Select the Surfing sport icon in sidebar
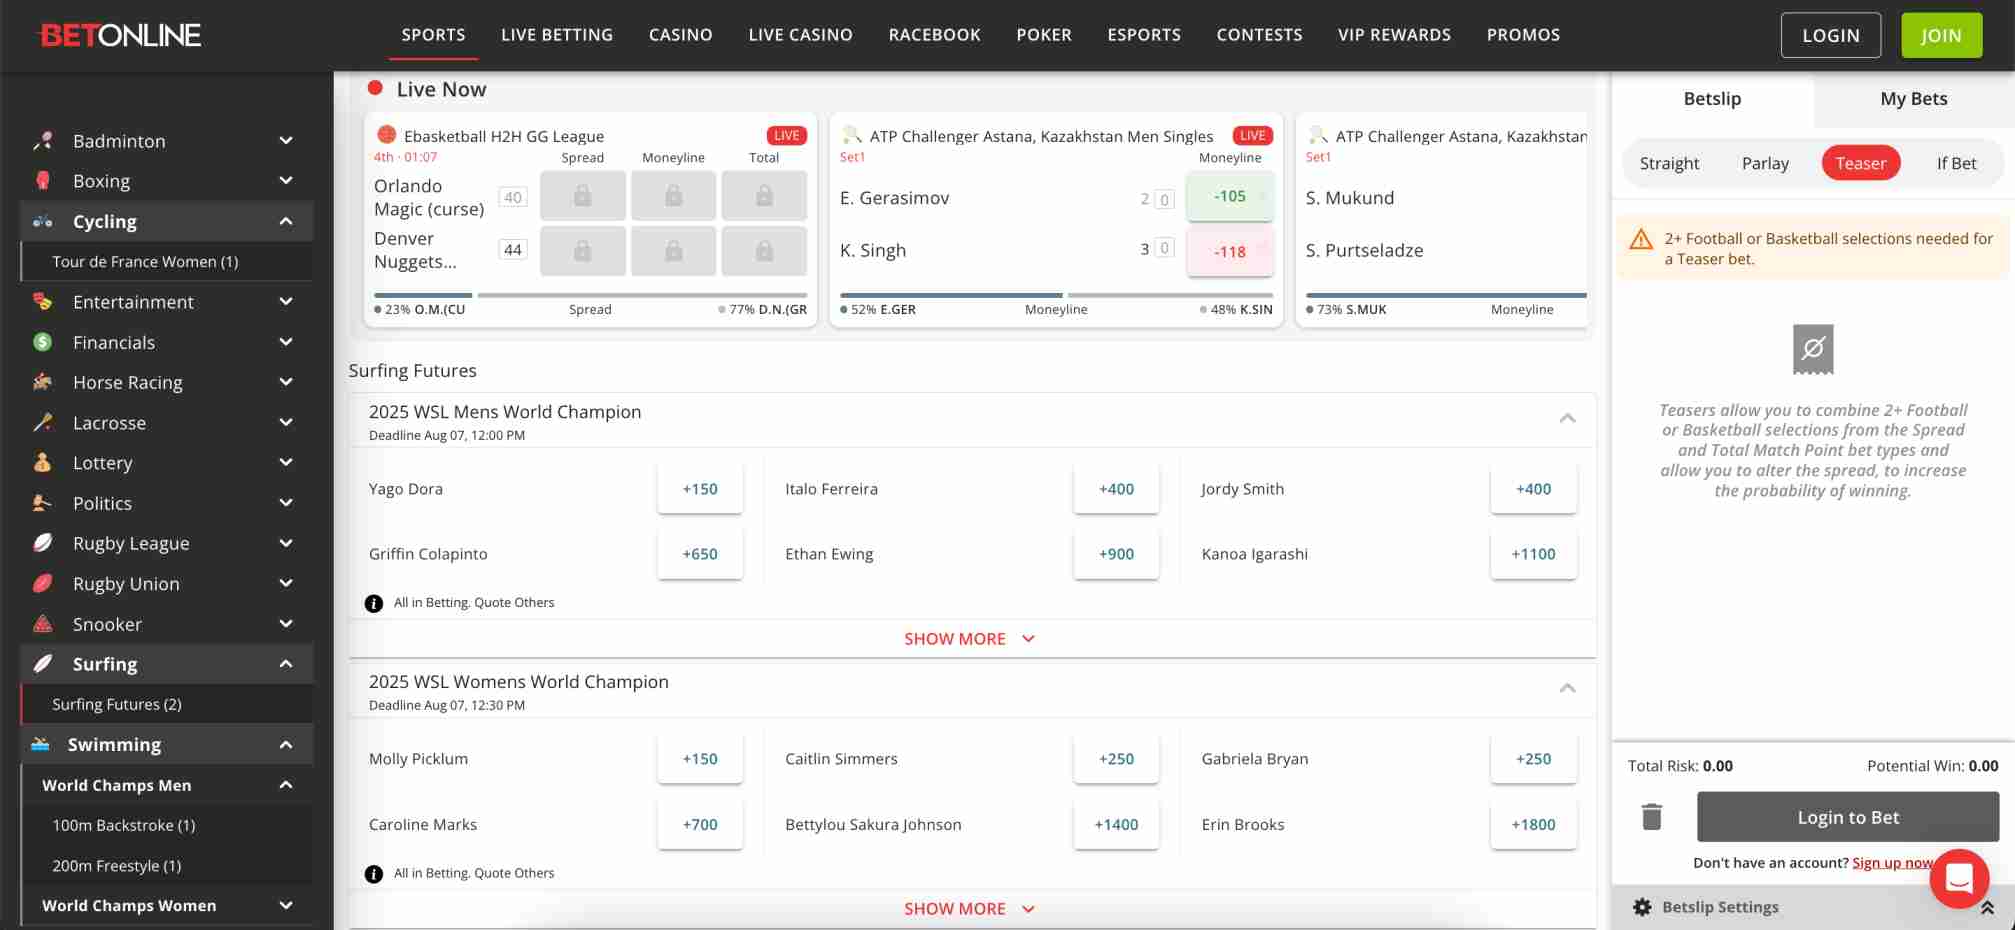2015x930 pixels. pos(42,663)
